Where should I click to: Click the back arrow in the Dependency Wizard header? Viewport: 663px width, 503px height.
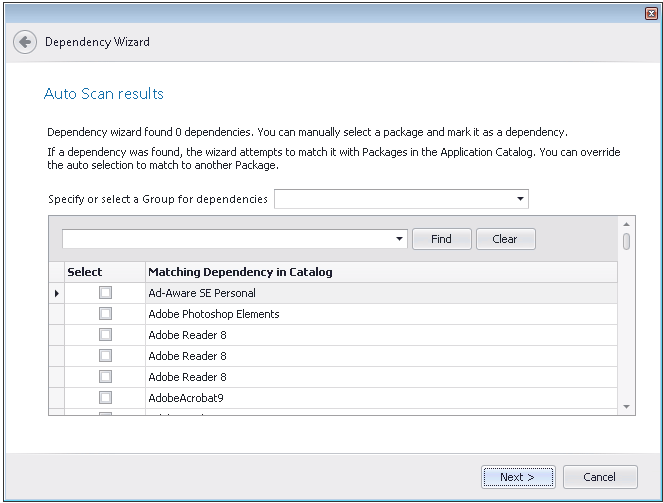click(x=24, y=42)
